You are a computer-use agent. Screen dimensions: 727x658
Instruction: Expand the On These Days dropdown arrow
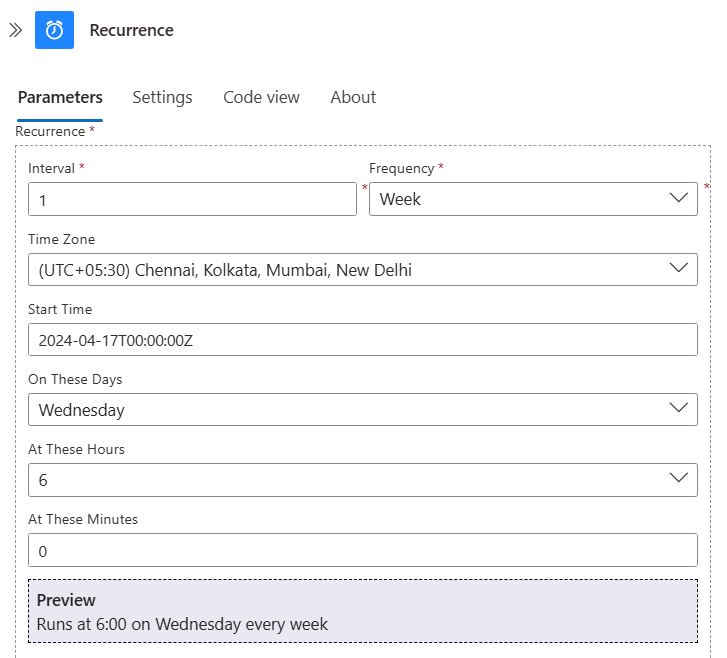coord(678,408)
